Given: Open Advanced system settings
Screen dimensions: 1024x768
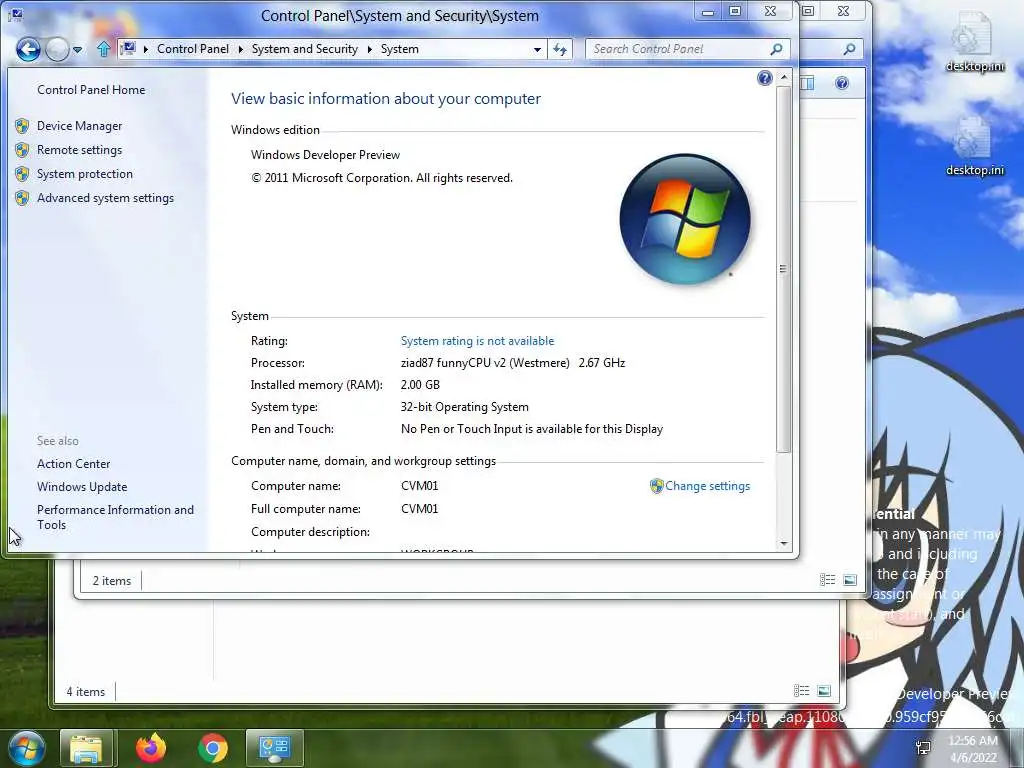Looking at the screenshot, I should (105, 198).
